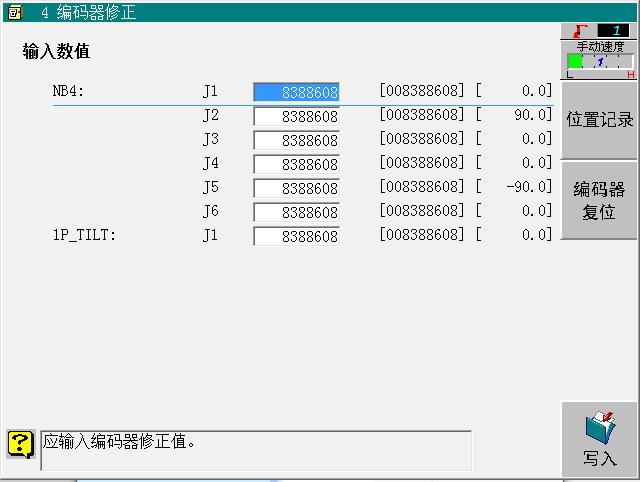
Task: Click the 1P_TILT: mechanism label
Action: pyautogui.click(x=84, y=235)
